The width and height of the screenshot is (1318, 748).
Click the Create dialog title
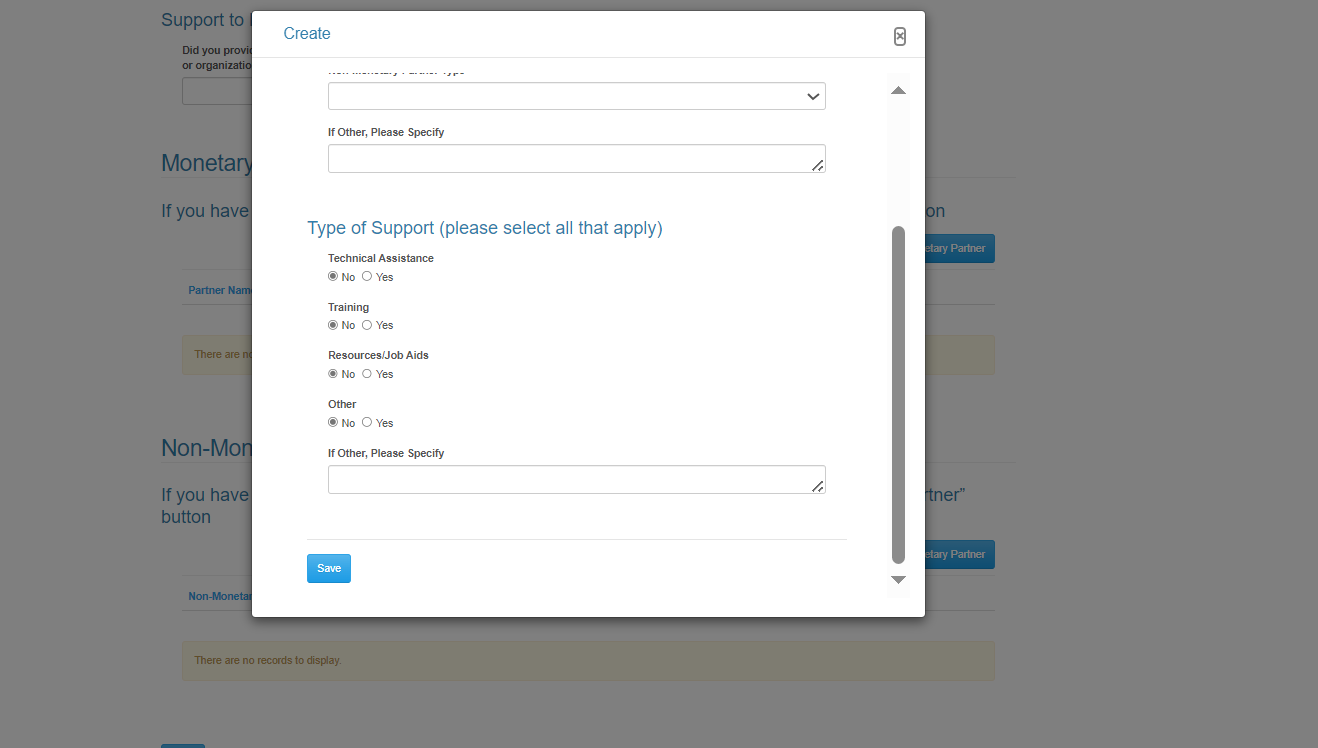[307, 34]
